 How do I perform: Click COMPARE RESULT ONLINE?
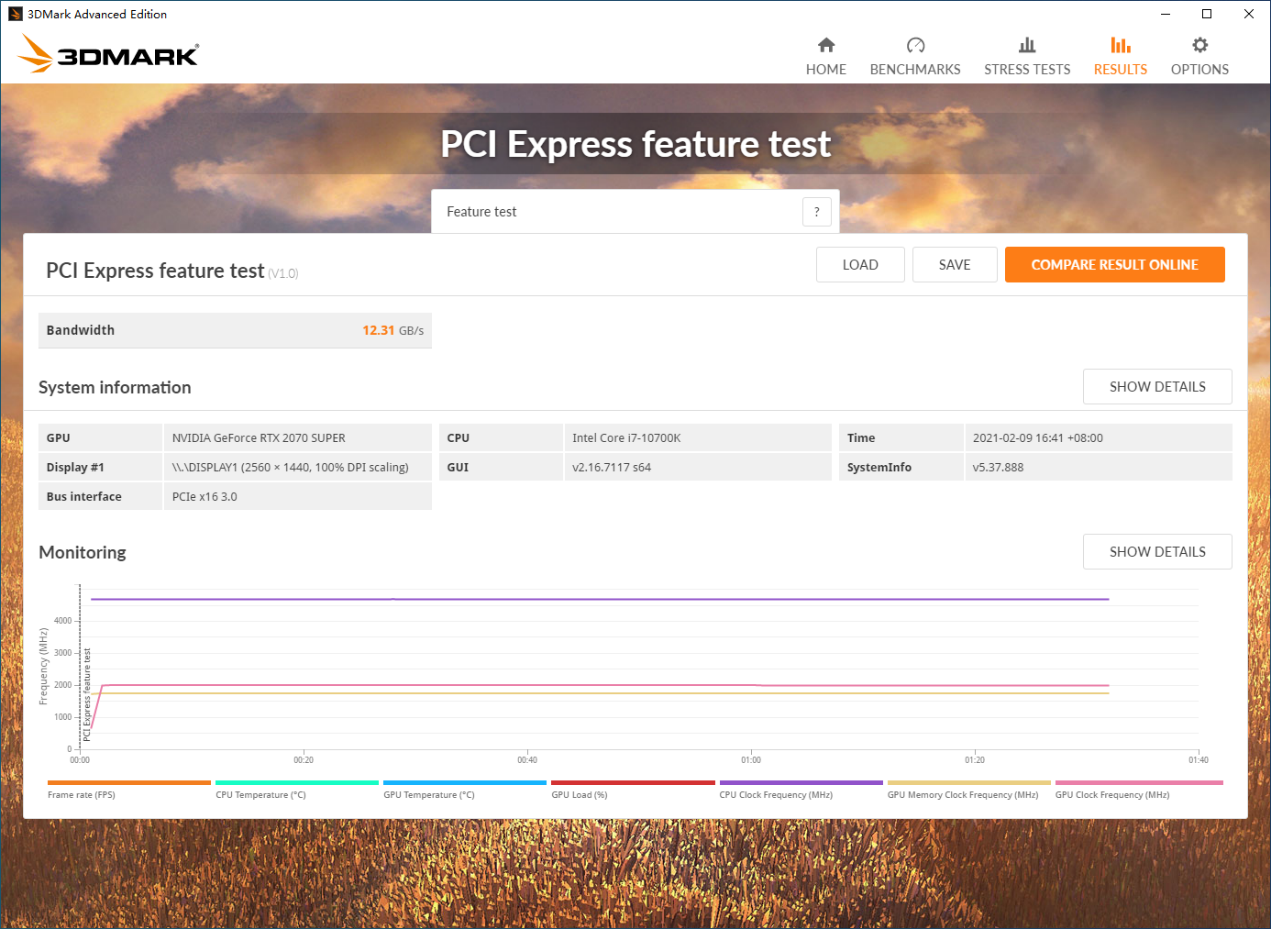(1115, 265)
